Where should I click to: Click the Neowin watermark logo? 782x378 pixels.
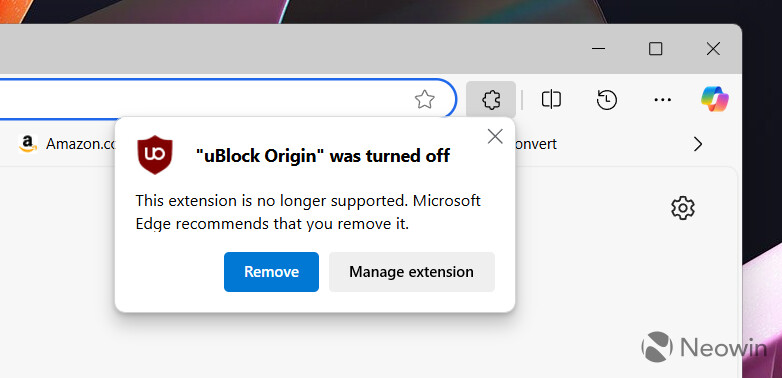[704, 347]
